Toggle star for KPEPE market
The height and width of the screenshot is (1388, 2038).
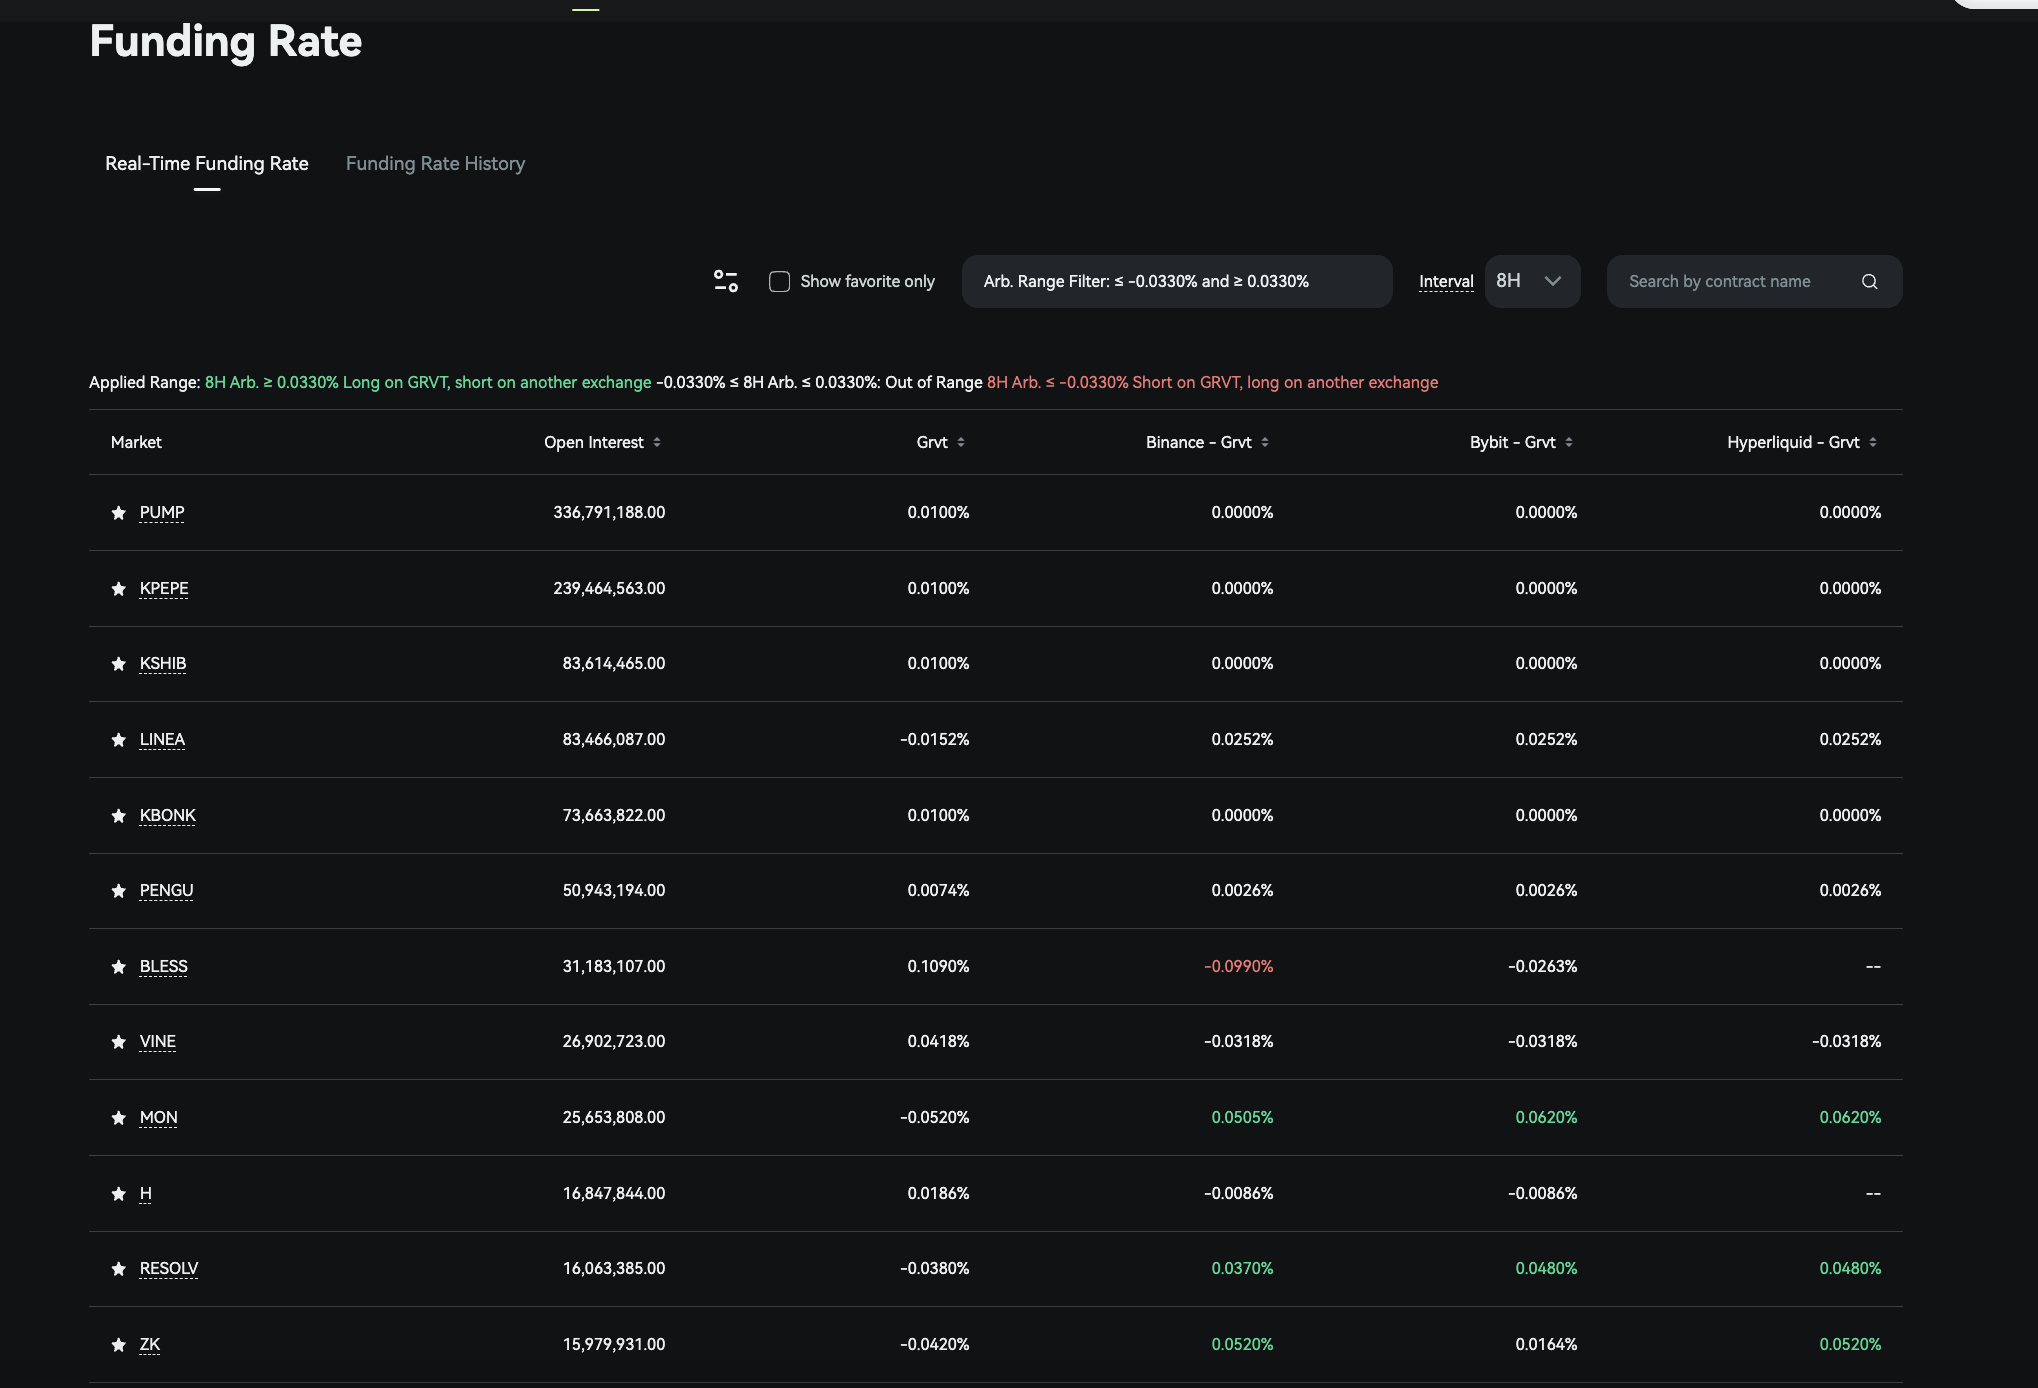[119, 589]
